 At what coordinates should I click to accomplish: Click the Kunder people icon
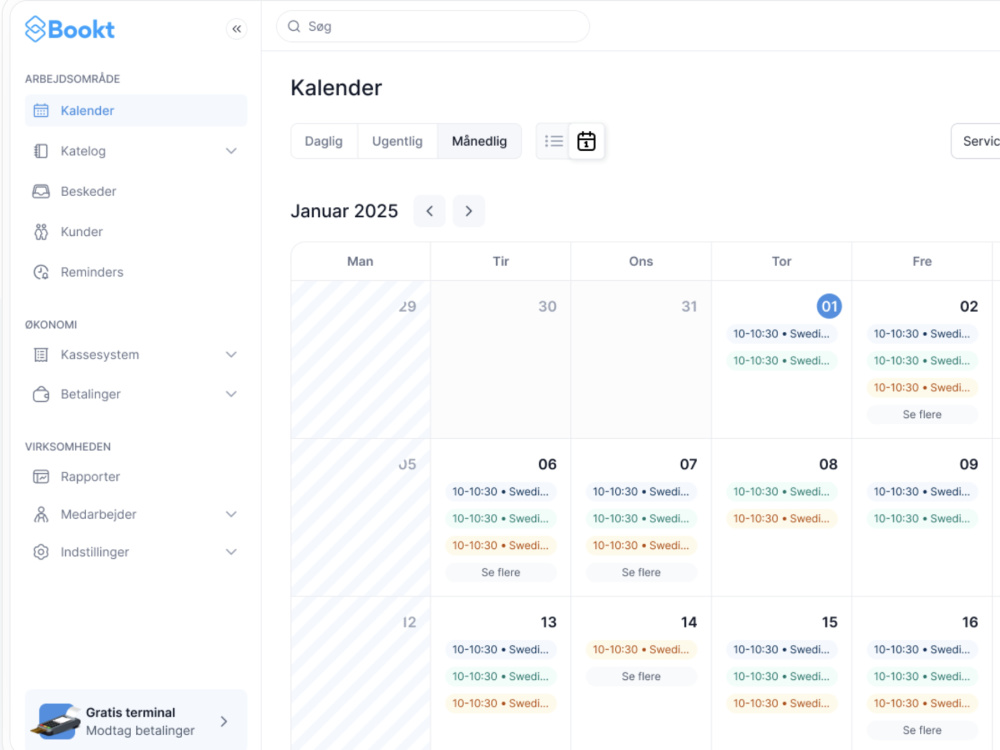(41, 232)
